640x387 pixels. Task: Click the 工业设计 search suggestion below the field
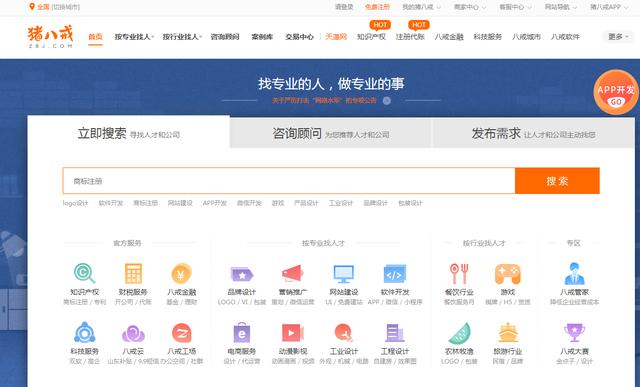tap(341, 203)
